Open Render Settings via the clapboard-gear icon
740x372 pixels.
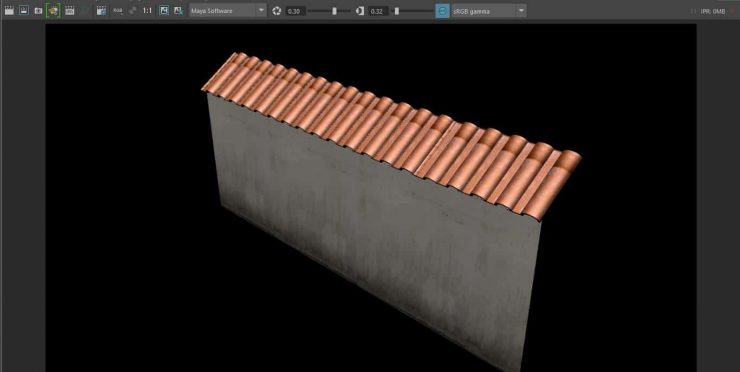tap(101, 10)
